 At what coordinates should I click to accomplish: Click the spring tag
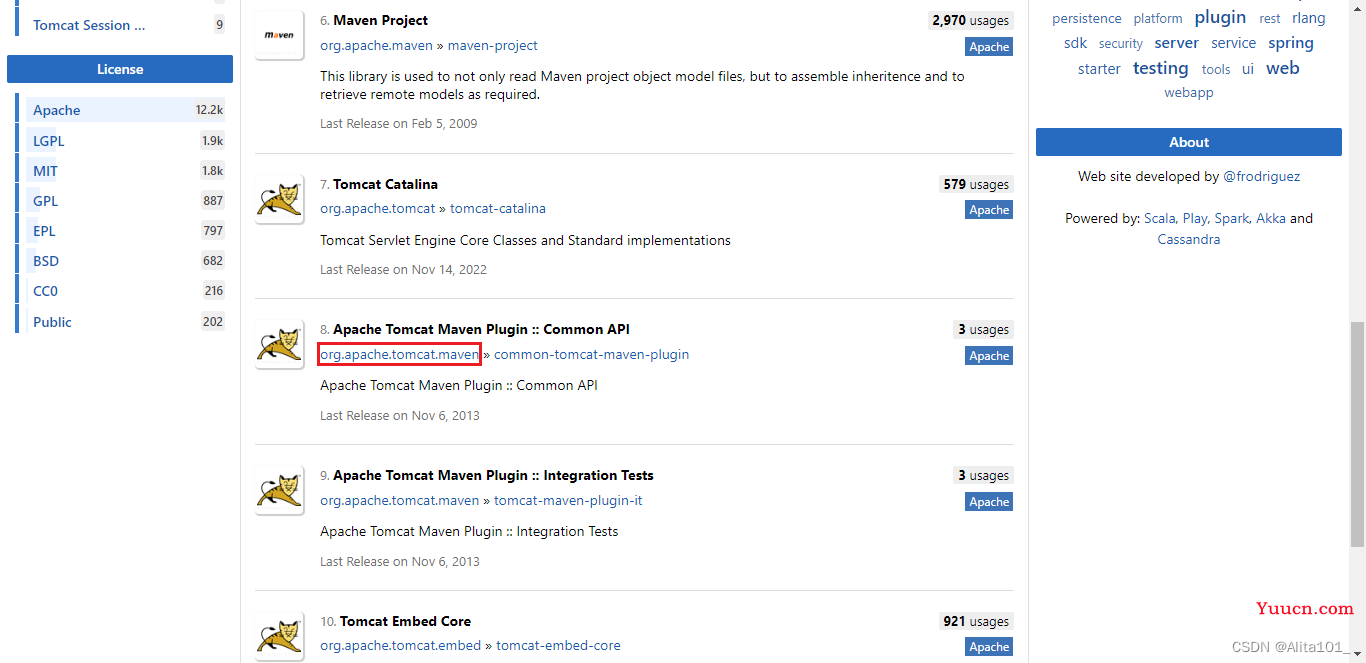point(1291,43)
